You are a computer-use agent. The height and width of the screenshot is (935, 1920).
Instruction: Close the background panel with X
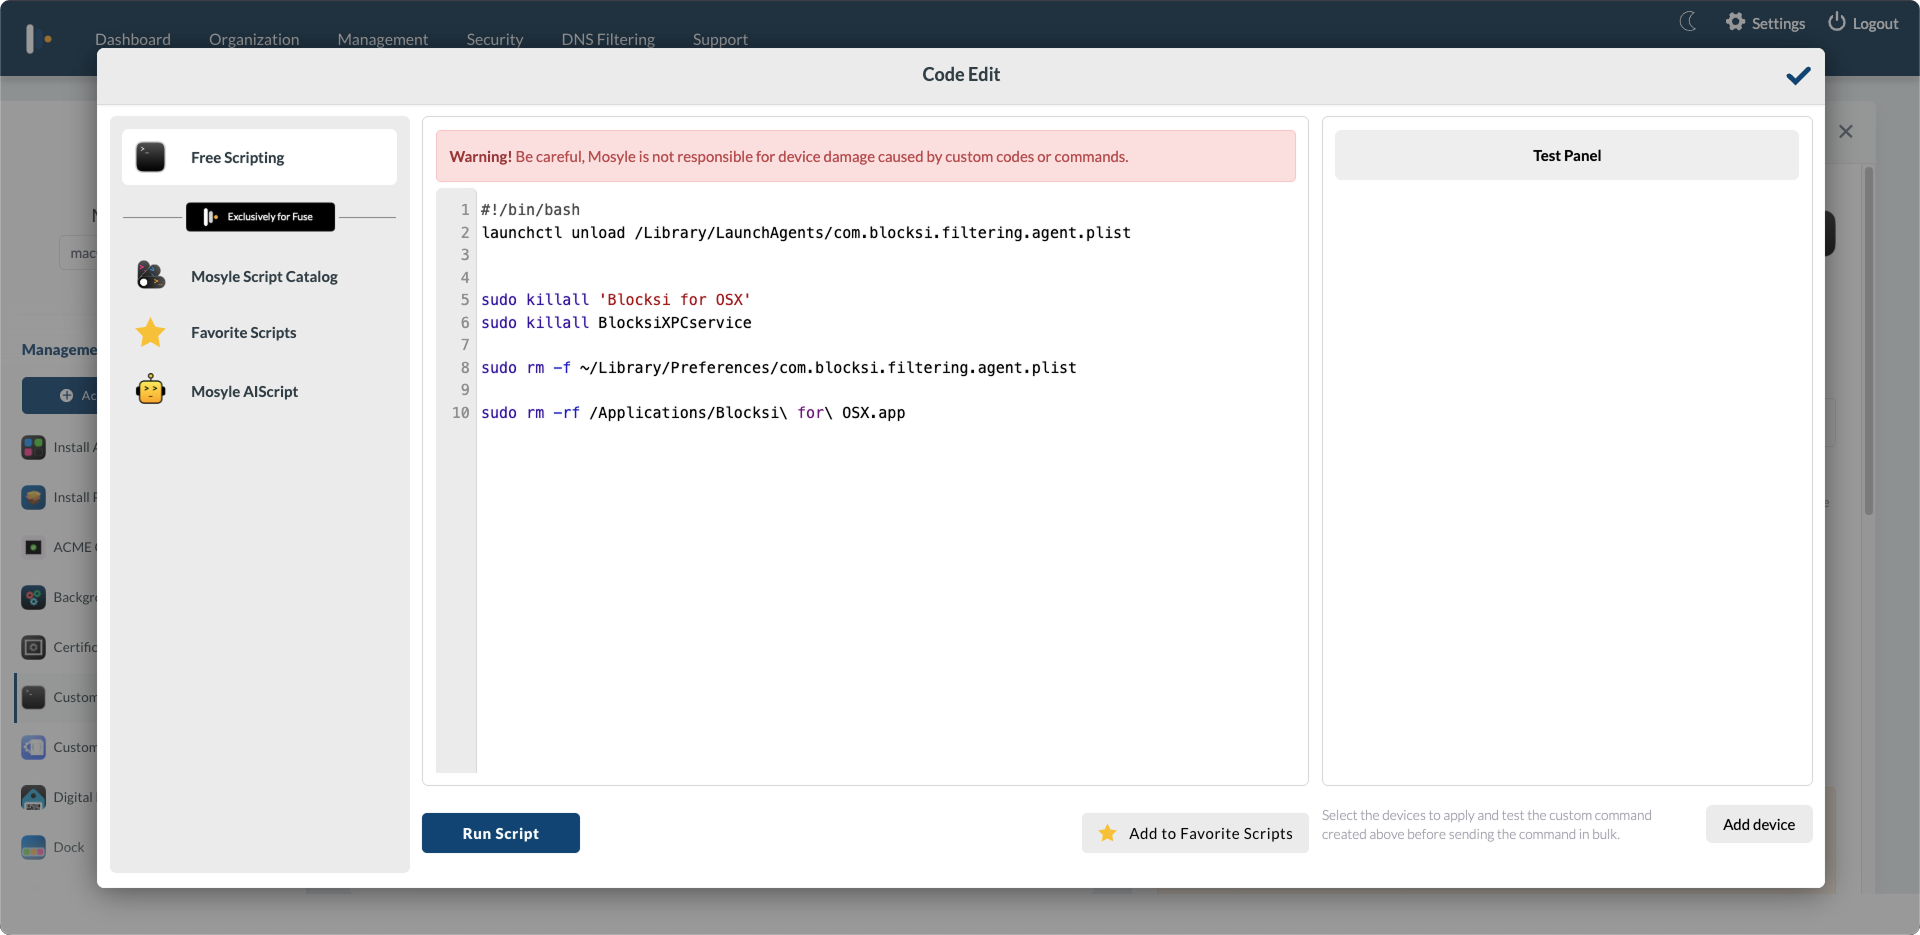coord(1846,132)
